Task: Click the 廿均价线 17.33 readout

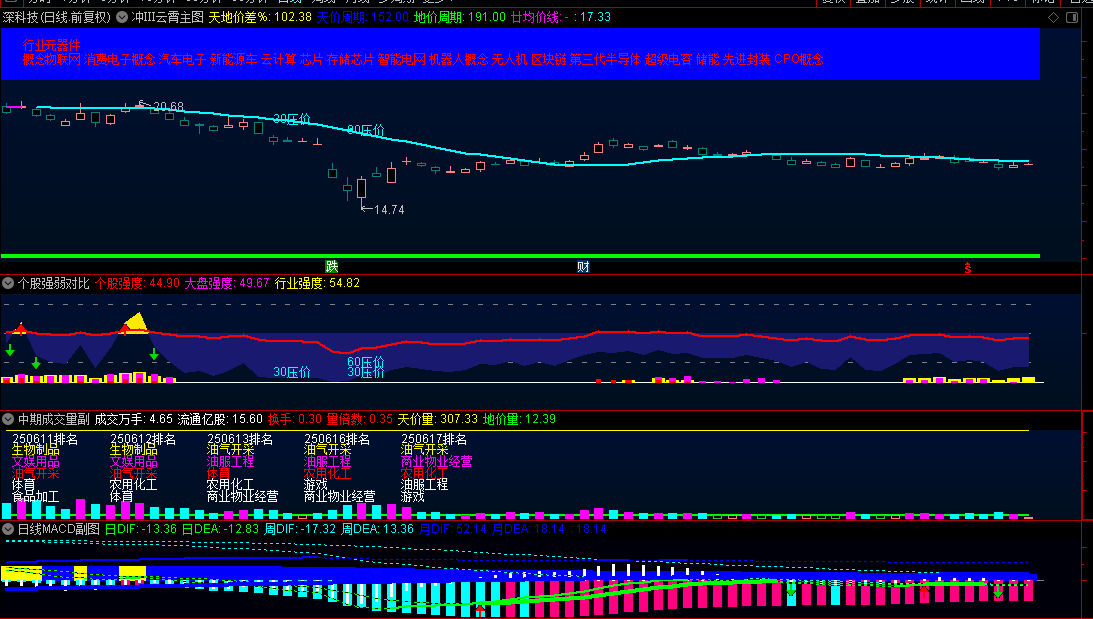Action: [560, 17]
